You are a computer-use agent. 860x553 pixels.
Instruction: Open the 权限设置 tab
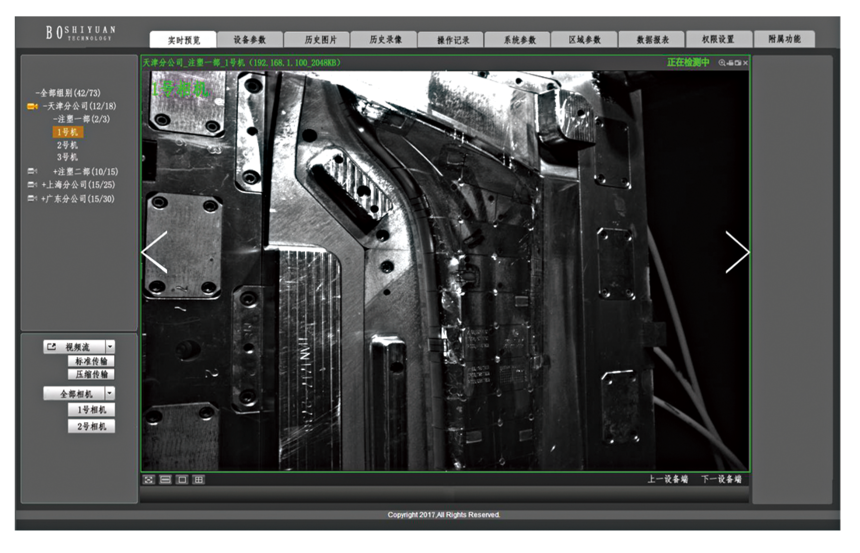pos(718,39)
